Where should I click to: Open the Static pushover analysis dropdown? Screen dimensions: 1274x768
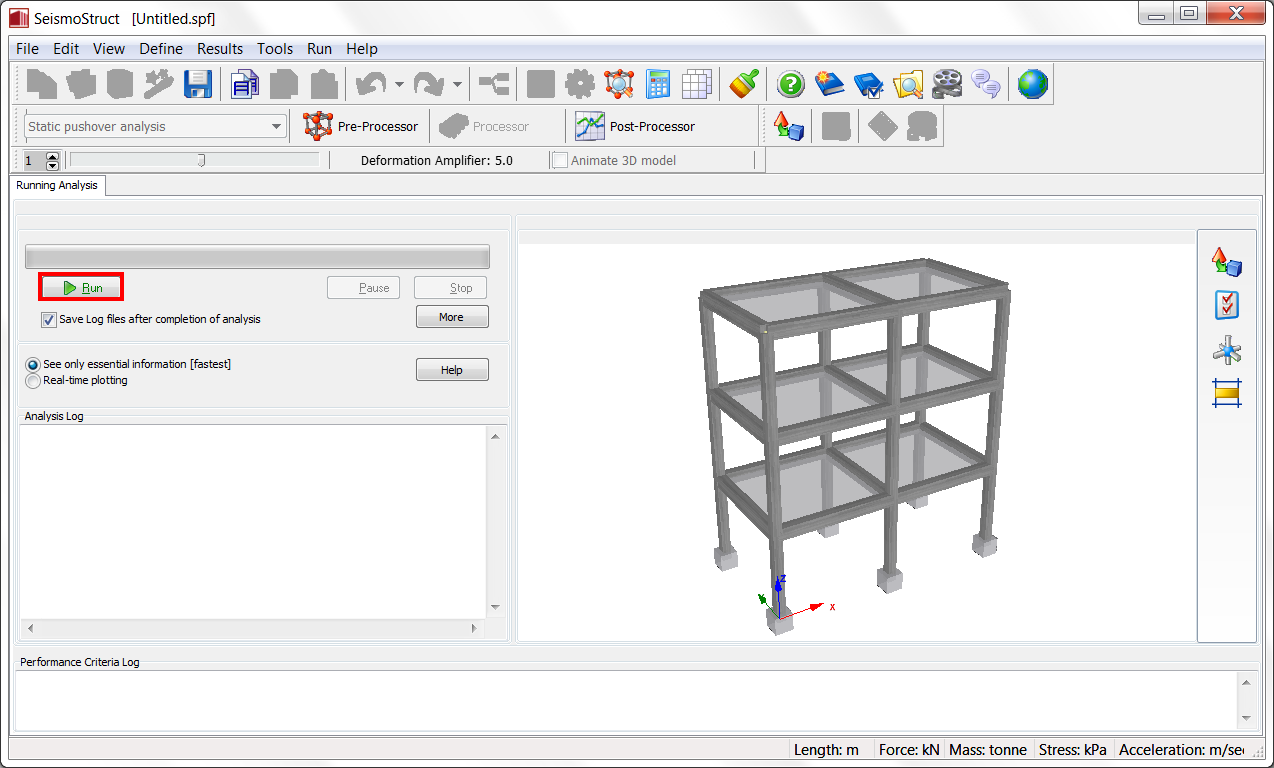(277, 127)
